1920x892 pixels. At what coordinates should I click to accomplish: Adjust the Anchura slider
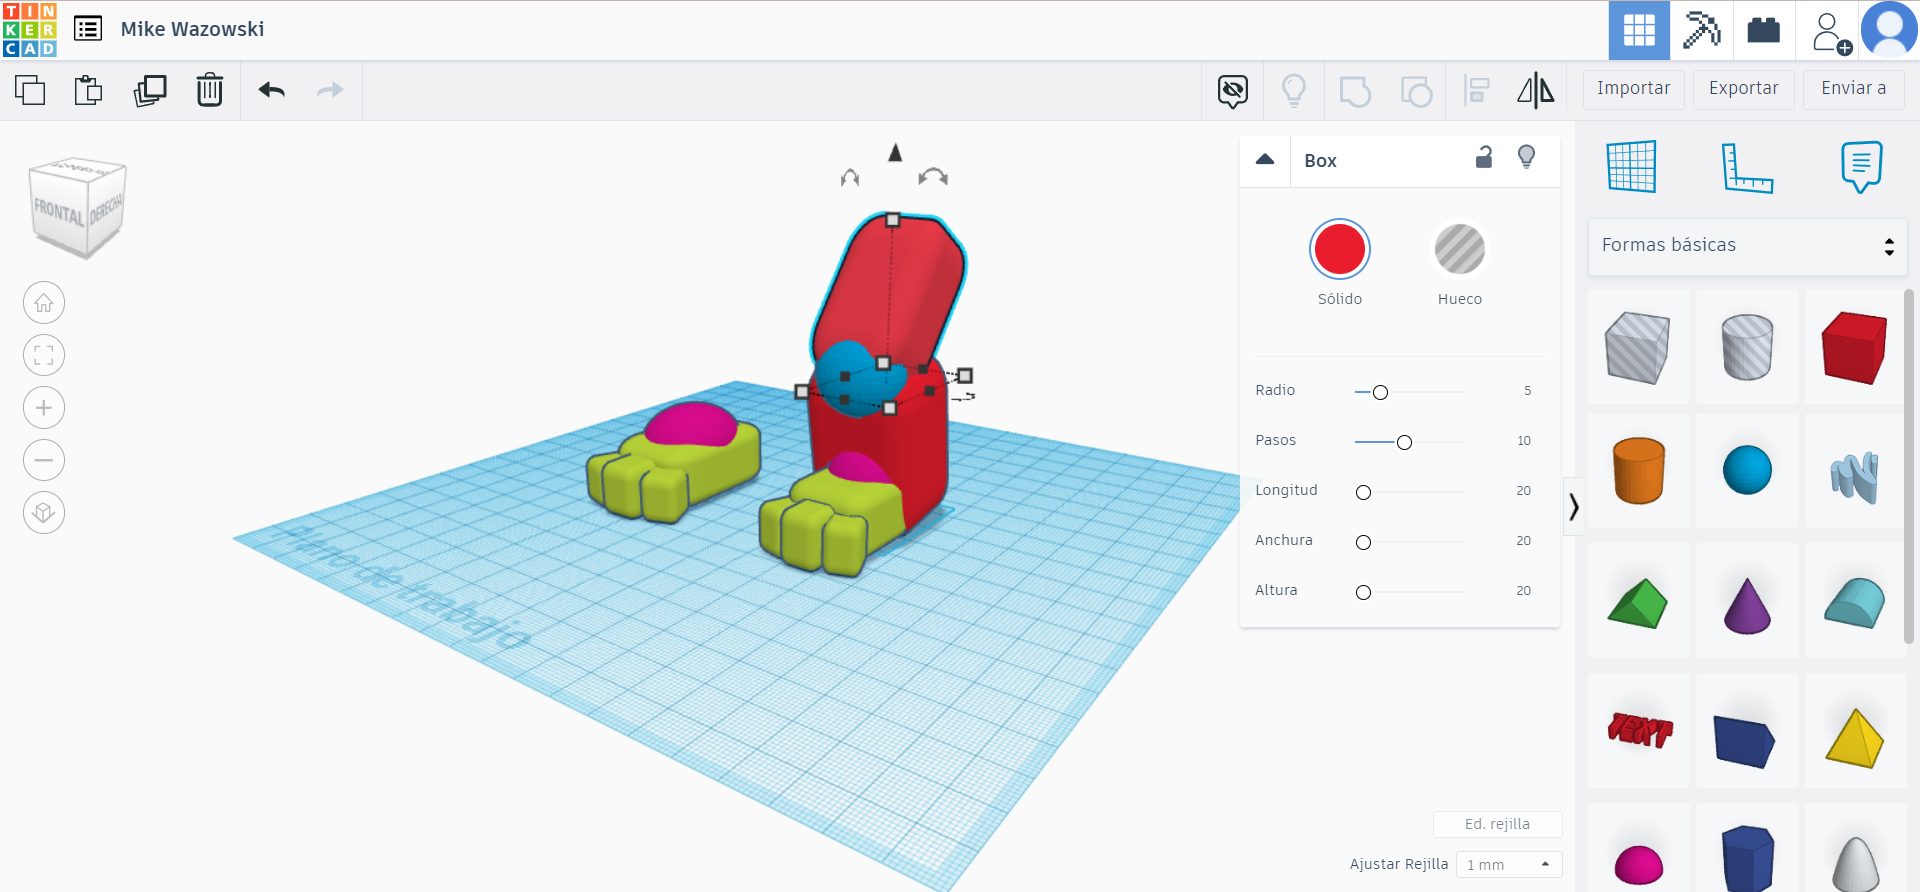[1363, 542]
